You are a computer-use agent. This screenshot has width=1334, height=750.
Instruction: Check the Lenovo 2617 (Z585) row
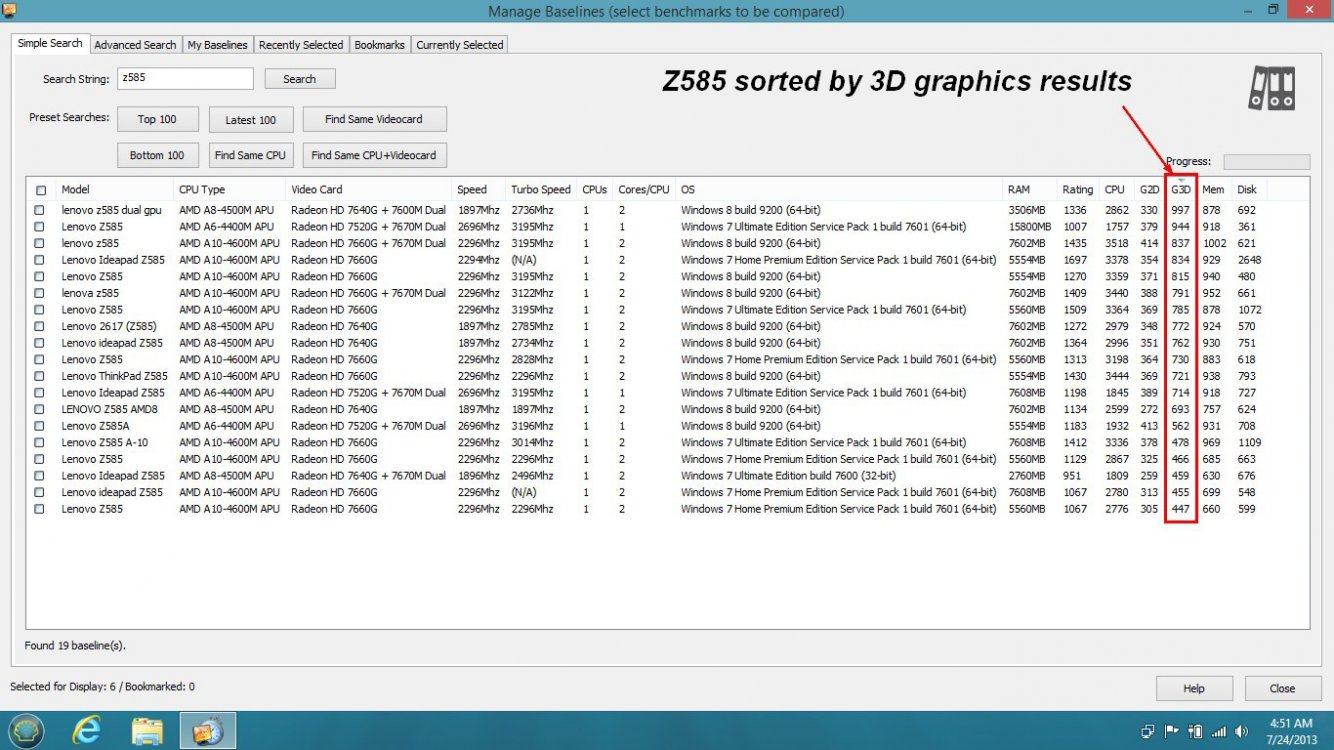tap(39, 326)
